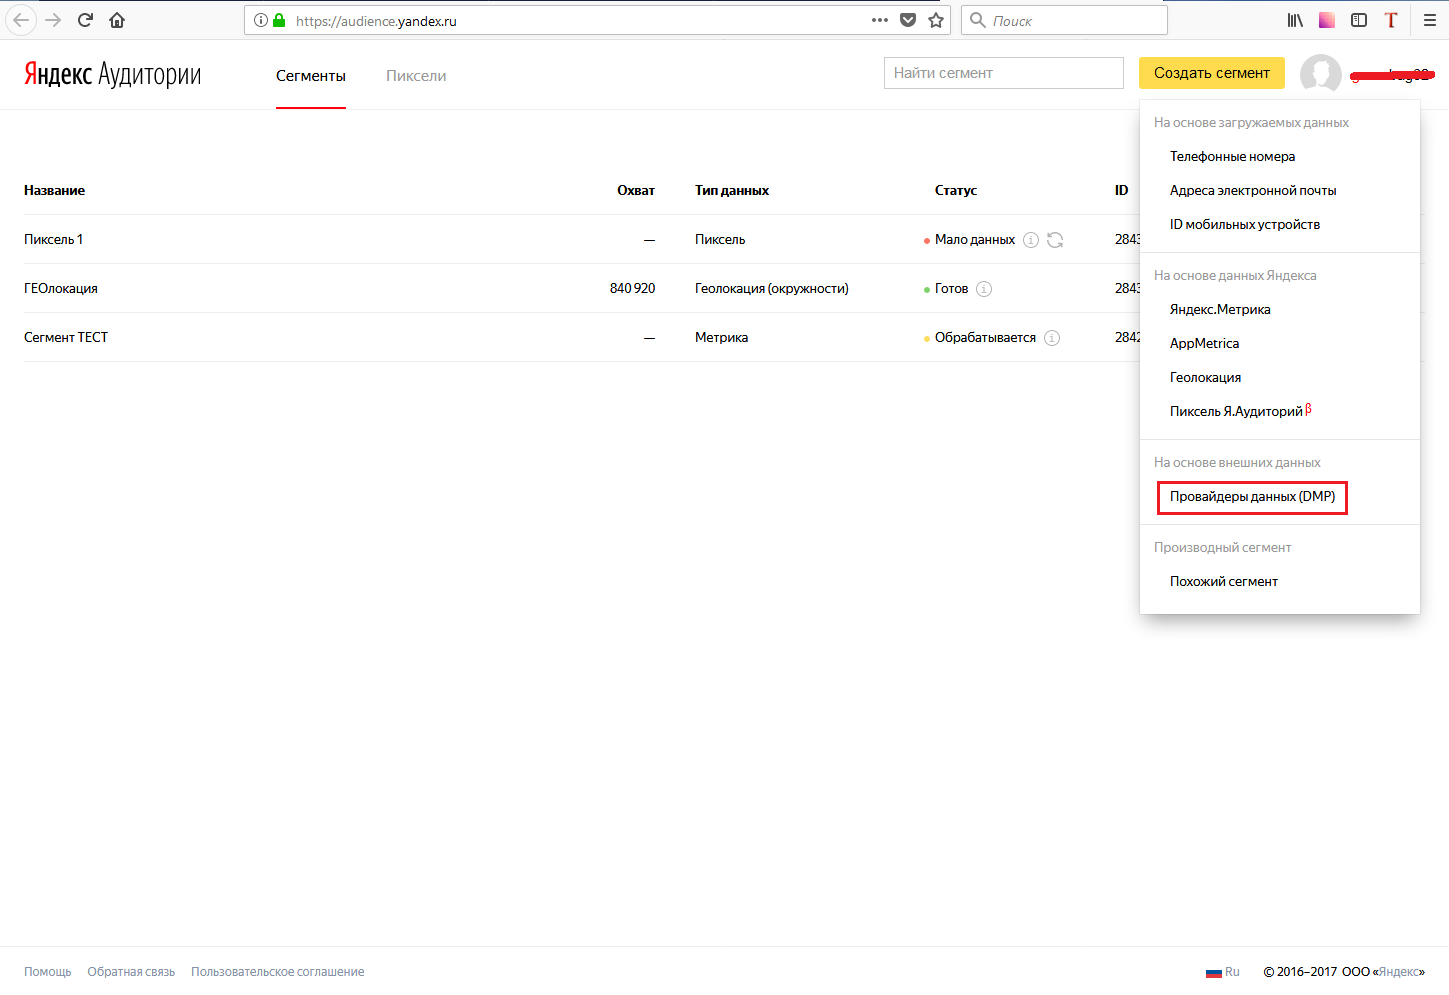Viewport: 1449px width, 995px height.
Task: Show status info for Пиксель 1 segment
Action: [1031, 240]
